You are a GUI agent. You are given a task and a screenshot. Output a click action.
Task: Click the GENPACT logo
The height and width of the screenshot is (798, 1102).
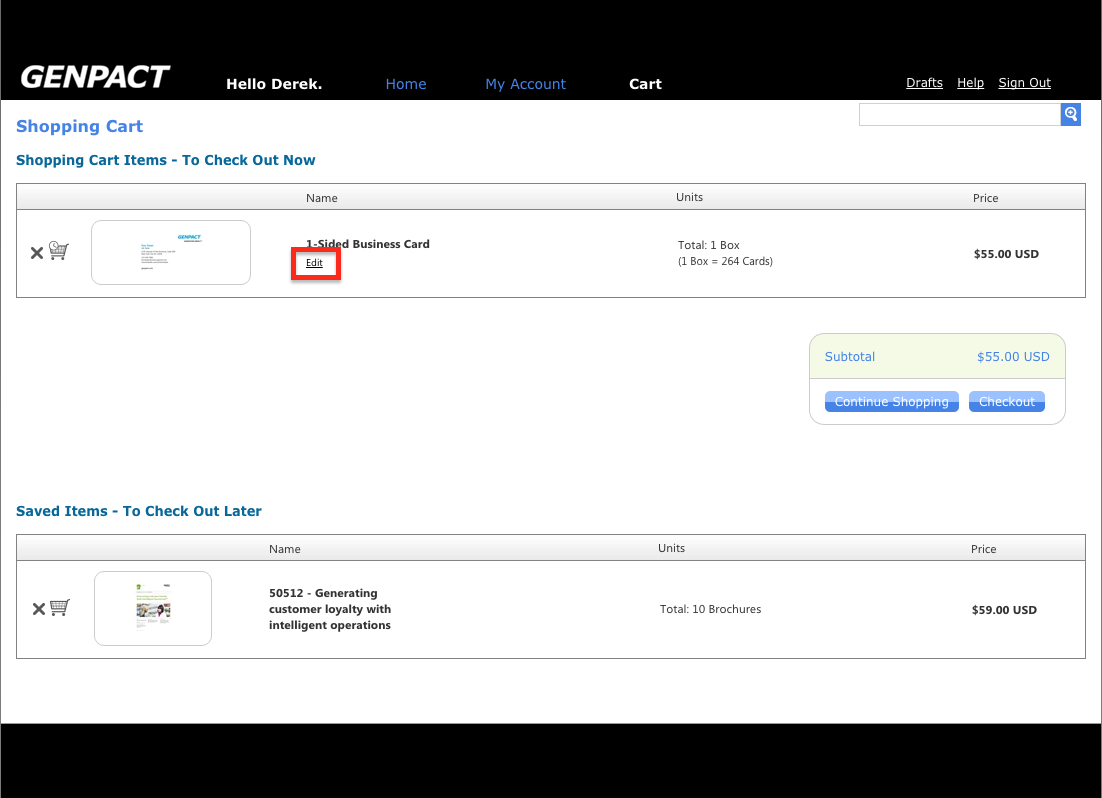[x=95, y=78]
